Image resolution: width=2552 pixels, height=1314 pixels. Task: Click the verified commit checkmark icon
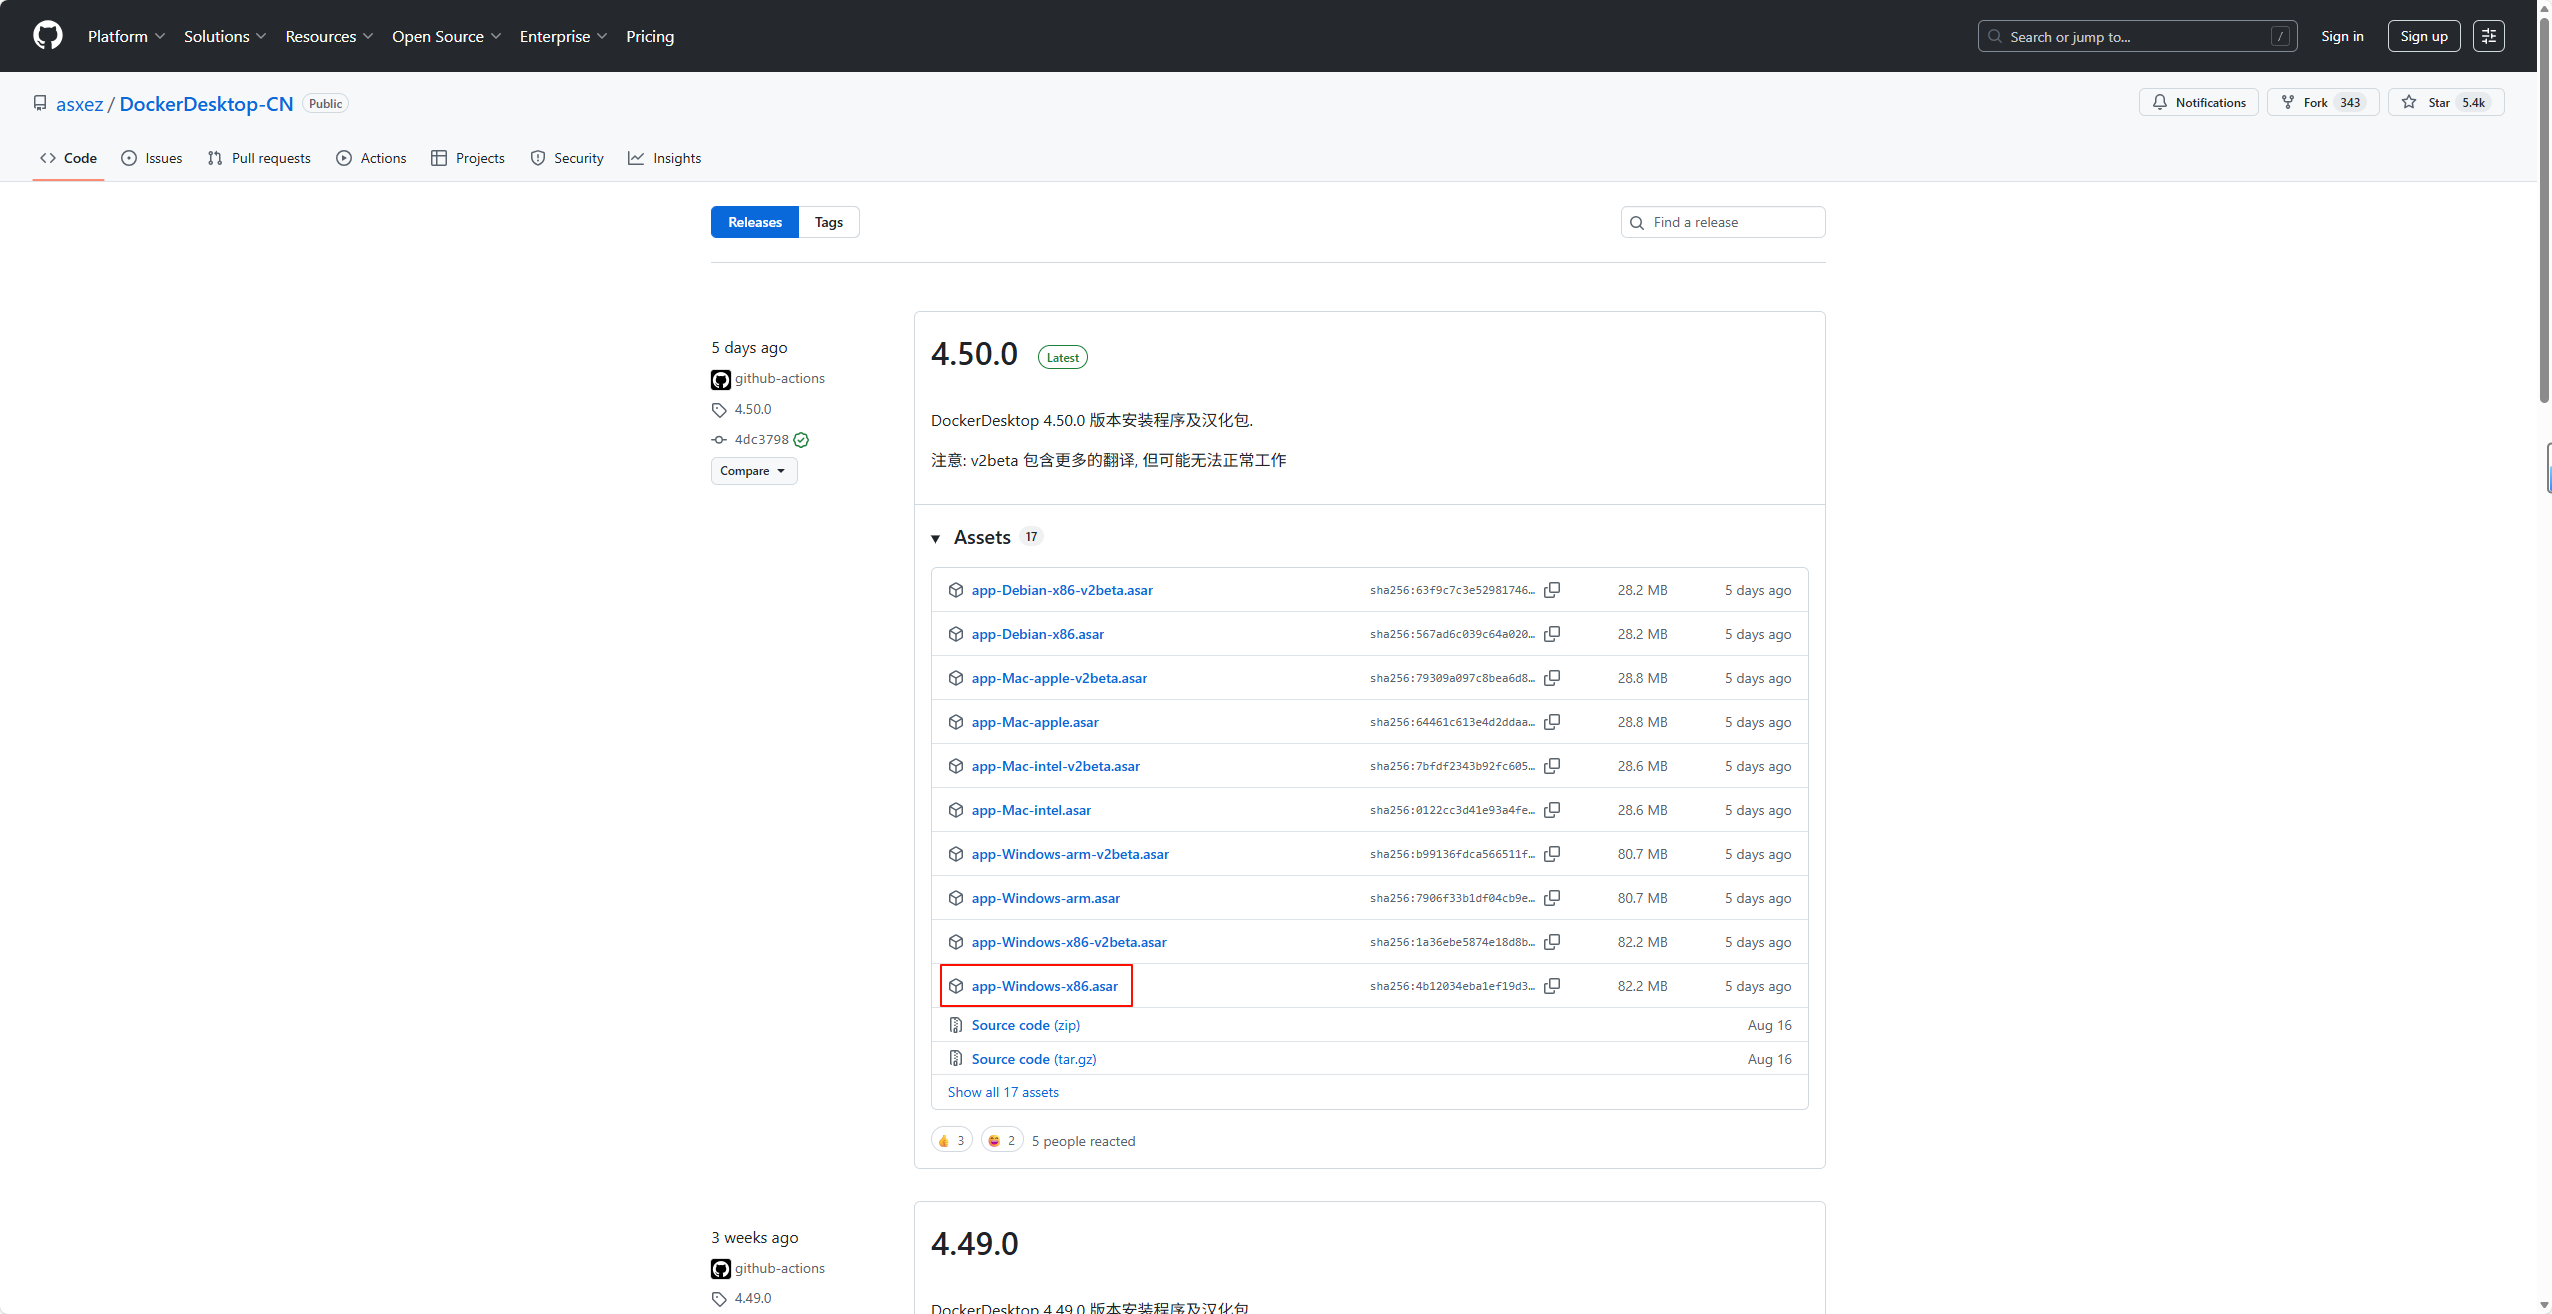click(802, 440)
